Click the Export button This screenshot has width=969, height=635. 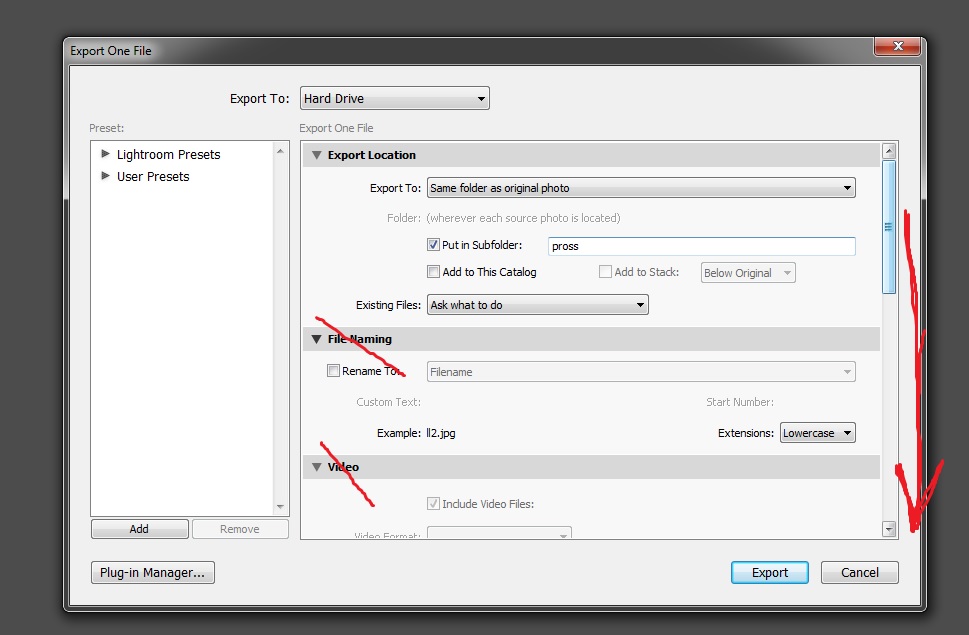click(x=769, y=573)
